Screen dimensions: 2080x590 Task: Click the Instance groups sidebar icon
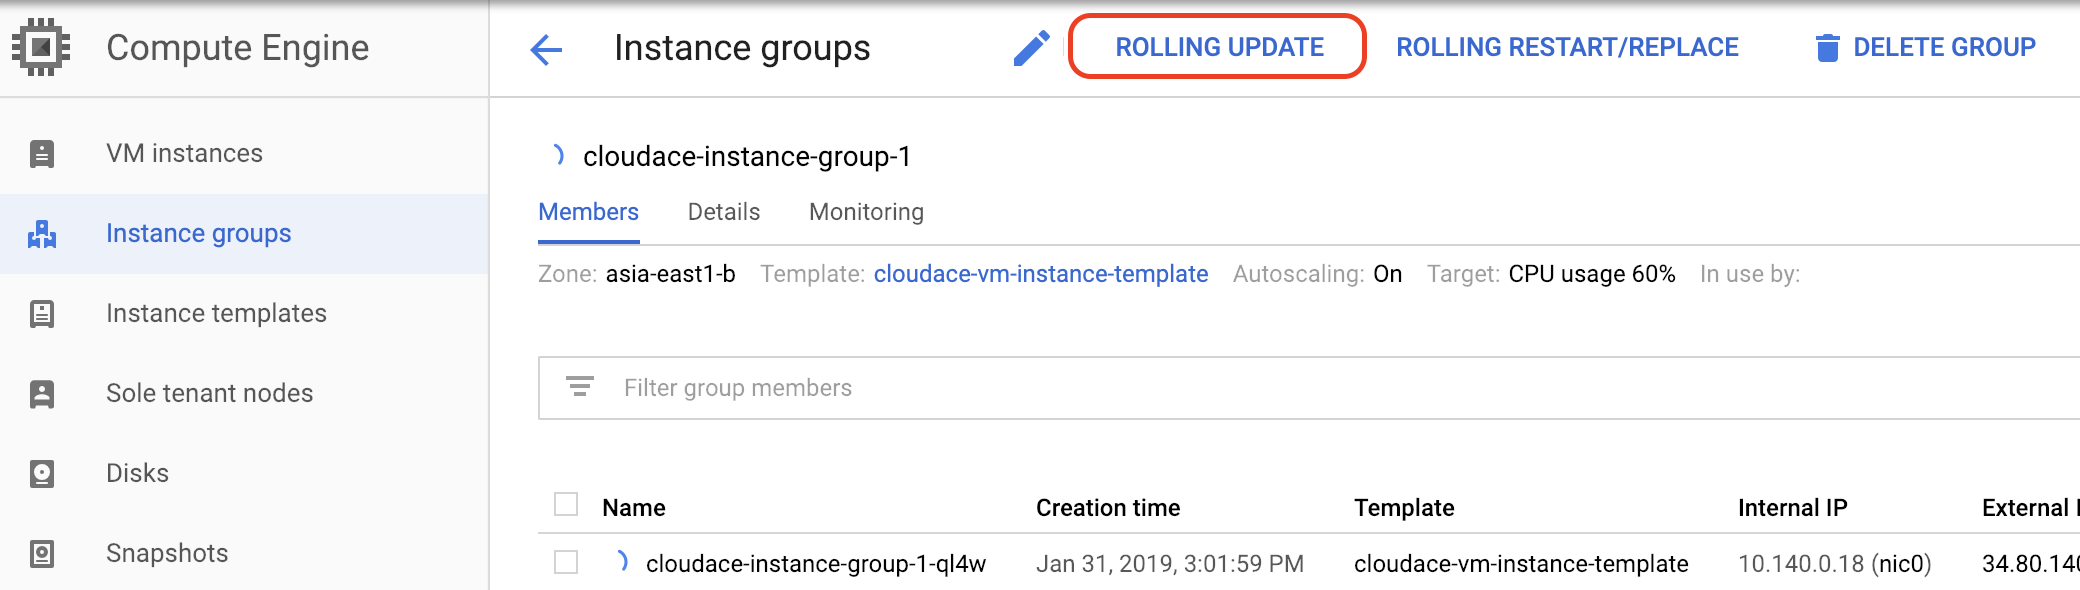(x=42, y=234)
